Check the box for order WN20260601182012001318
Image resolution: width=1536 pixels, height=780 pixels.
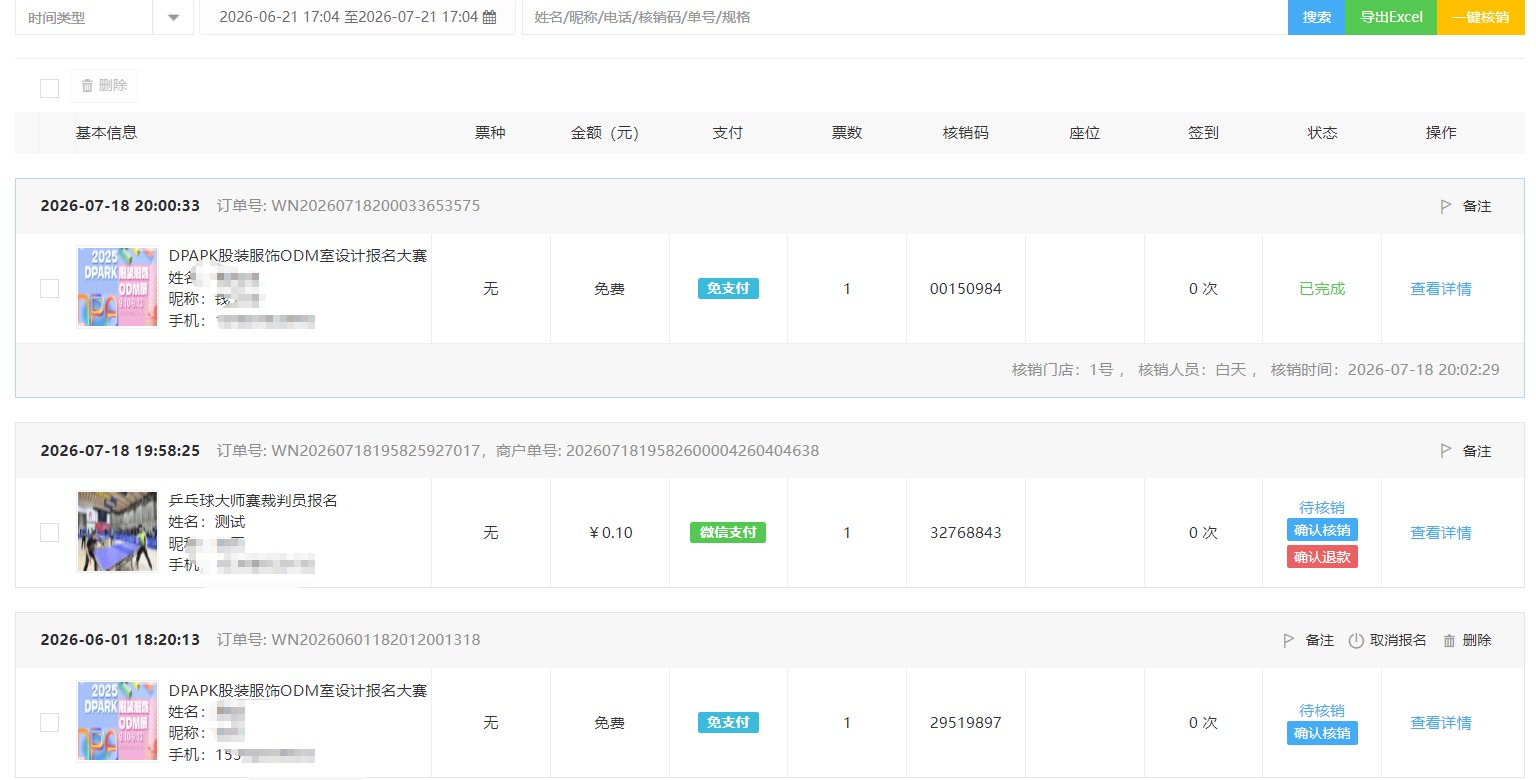click(x=49, y=722)
